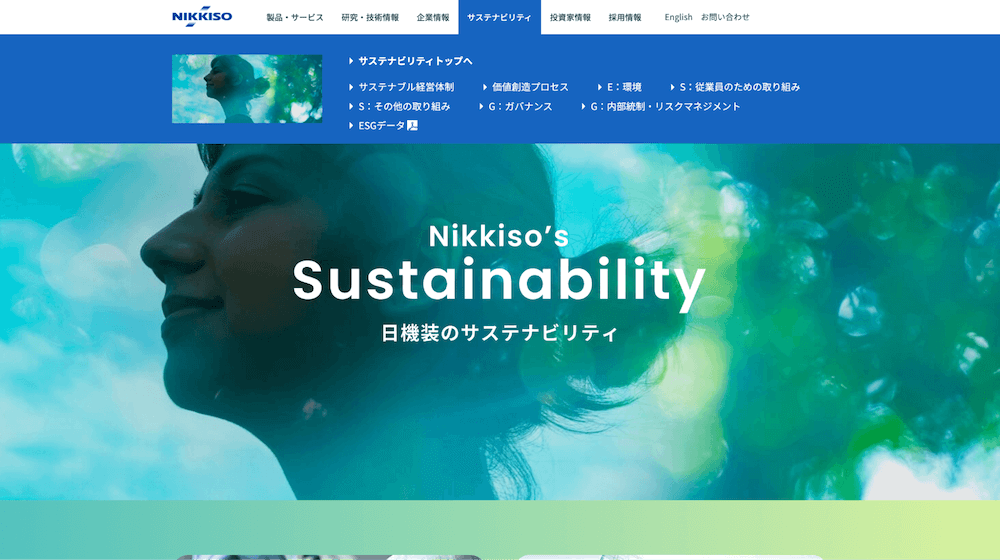The width and height of the screenshot is (1000, 560).
Task: Open the 研究・技術情報 menu
Action: point(370,17)
